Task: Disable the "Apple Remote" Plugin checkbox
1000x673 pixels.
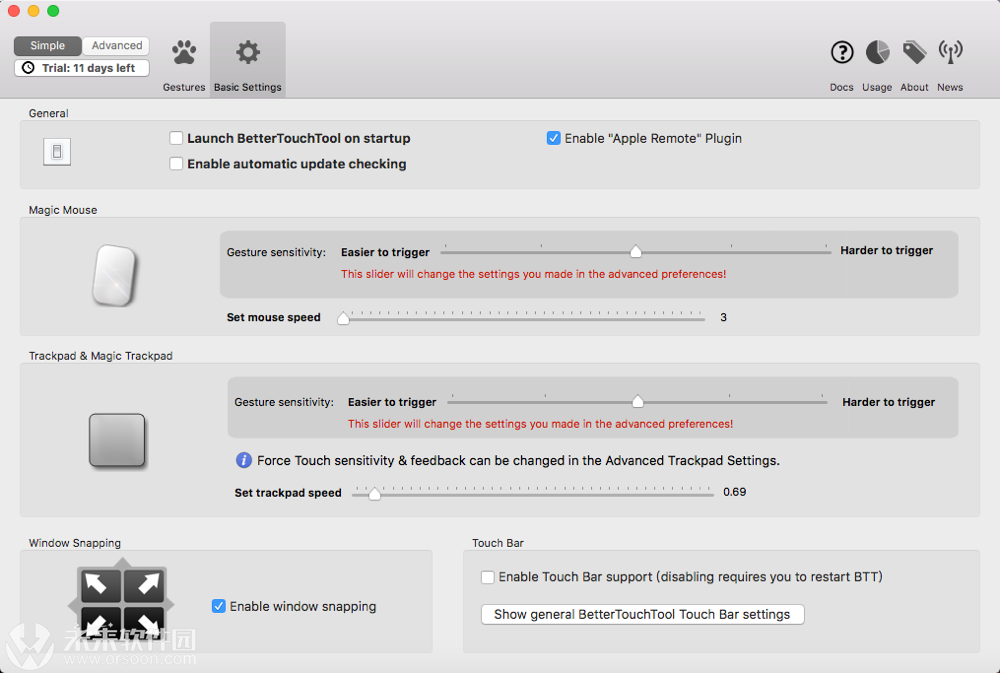Action: click(553, 139)
